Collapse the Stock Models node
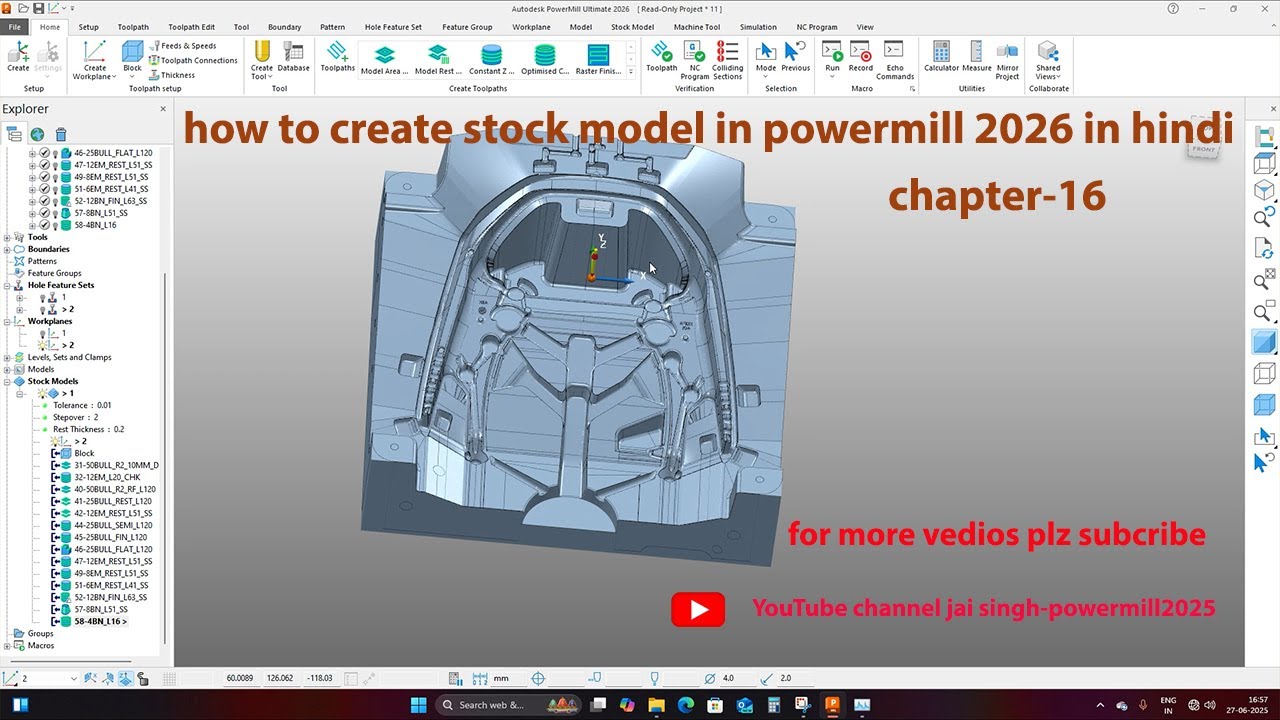Screen dimensions: 1280x720 click(x=7, y=381)
